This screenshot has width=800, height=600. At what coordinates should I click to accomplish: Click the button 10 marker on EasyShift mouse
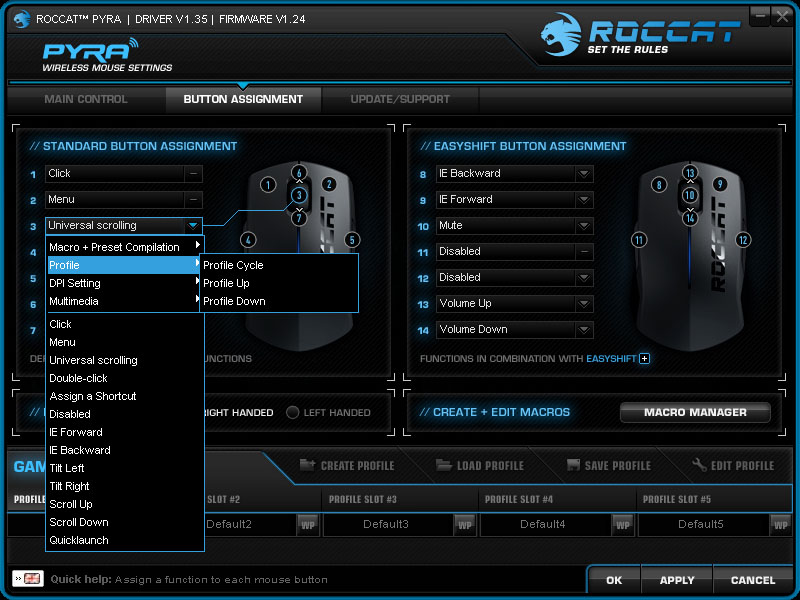690,195
